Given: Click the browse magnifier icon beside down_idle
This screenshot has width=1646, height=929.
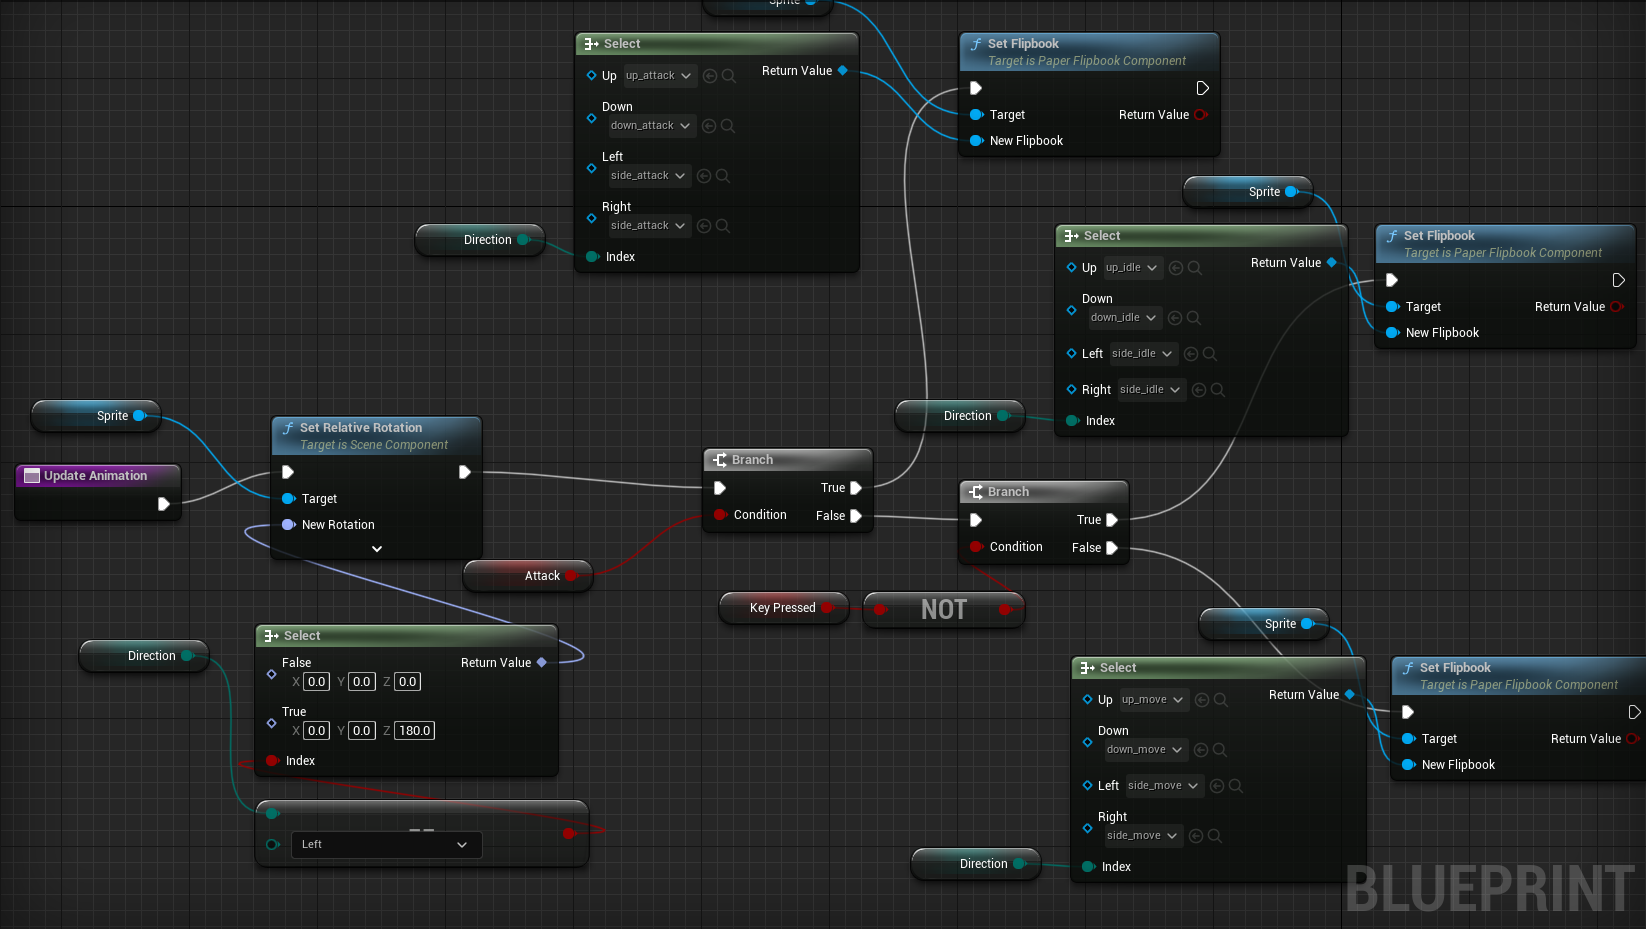Looking at the screenshot, I should point(1194,318).
